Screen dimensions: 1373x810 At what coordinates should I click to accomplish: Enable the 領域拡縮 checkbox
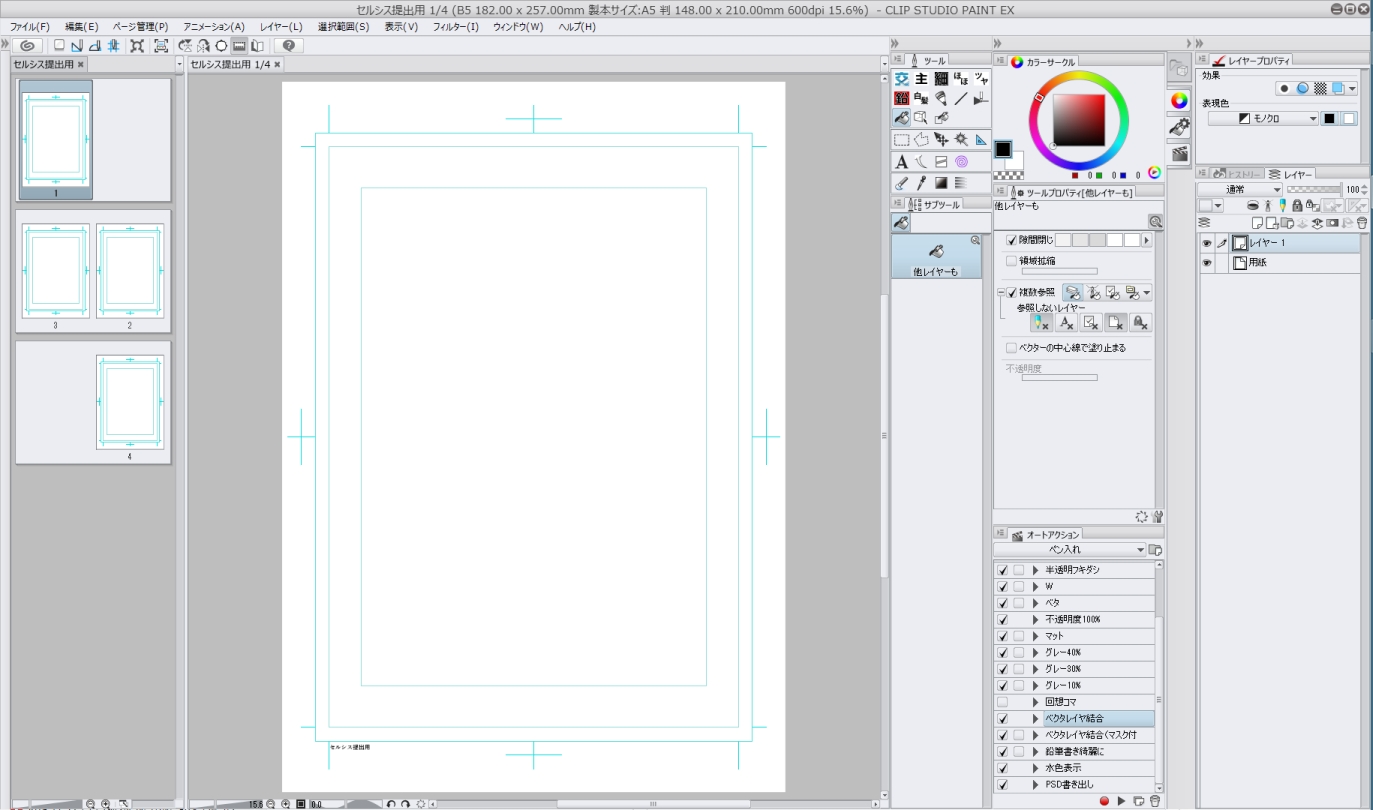[x=1011, y=261]
